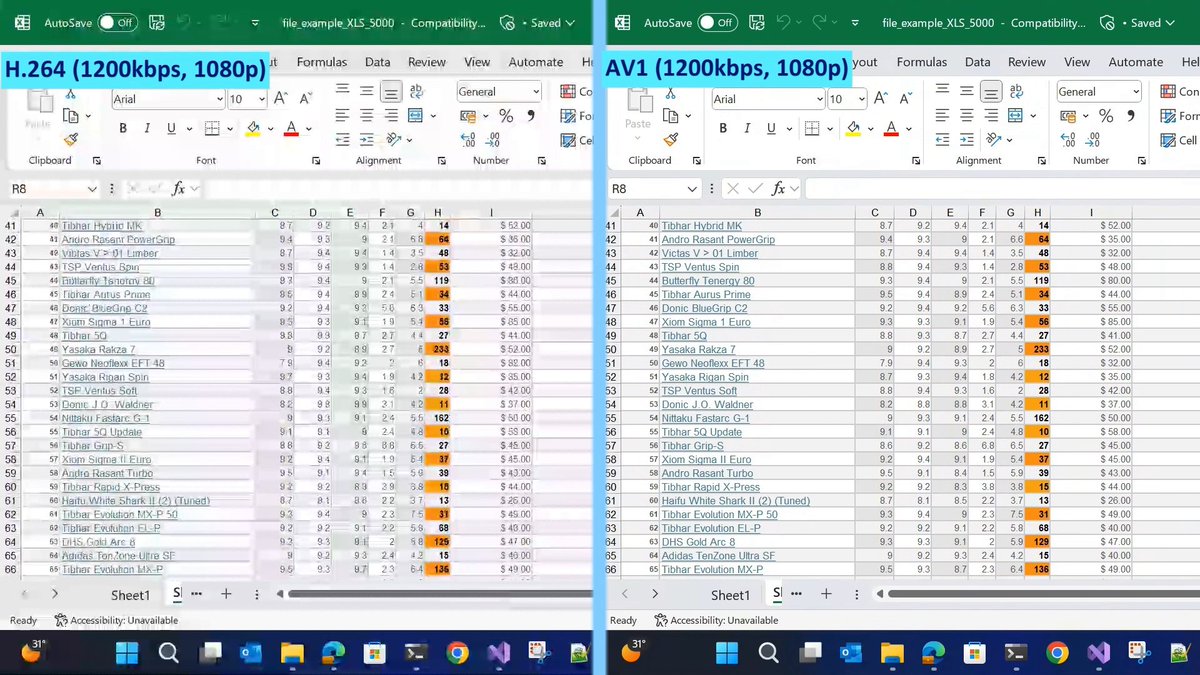Click Copy icon in the AV1 window
Viewport: 1200px width, 675px height.
coord(670,117)
